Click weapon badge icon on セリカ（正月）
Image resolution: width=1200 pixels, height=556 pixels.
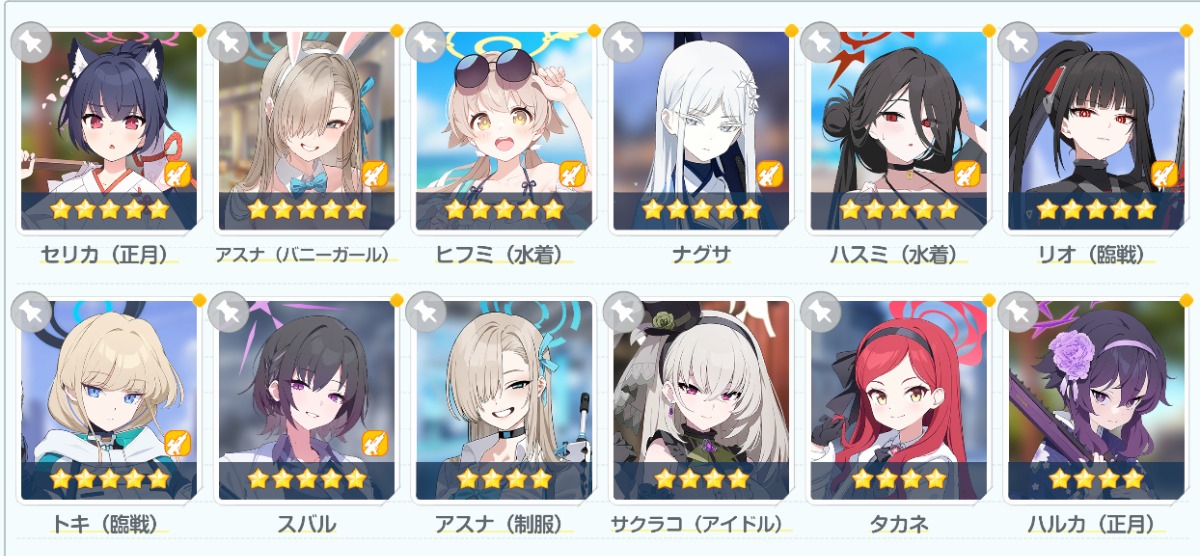[178, 174]
